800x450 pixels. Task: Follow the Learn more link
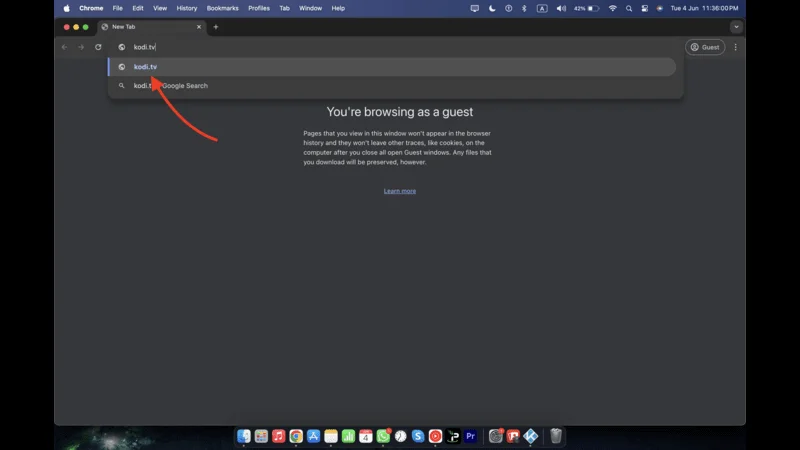[399, 191]
